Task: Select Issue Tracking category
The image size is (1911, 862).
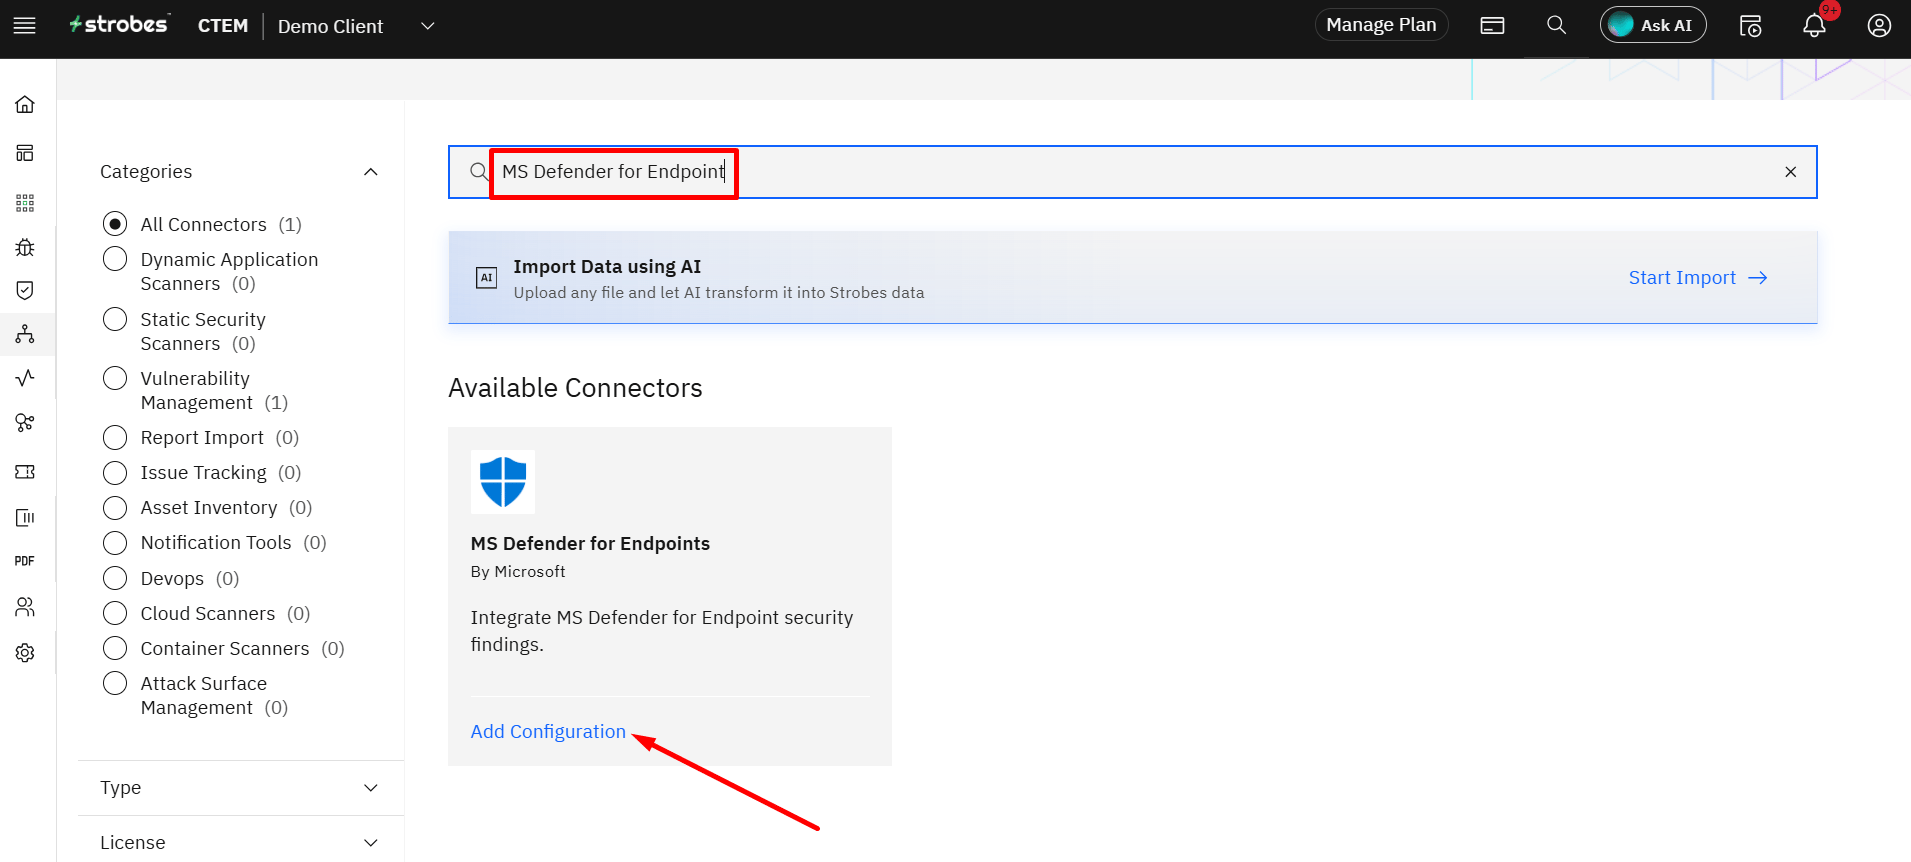Action: point(115,473)
